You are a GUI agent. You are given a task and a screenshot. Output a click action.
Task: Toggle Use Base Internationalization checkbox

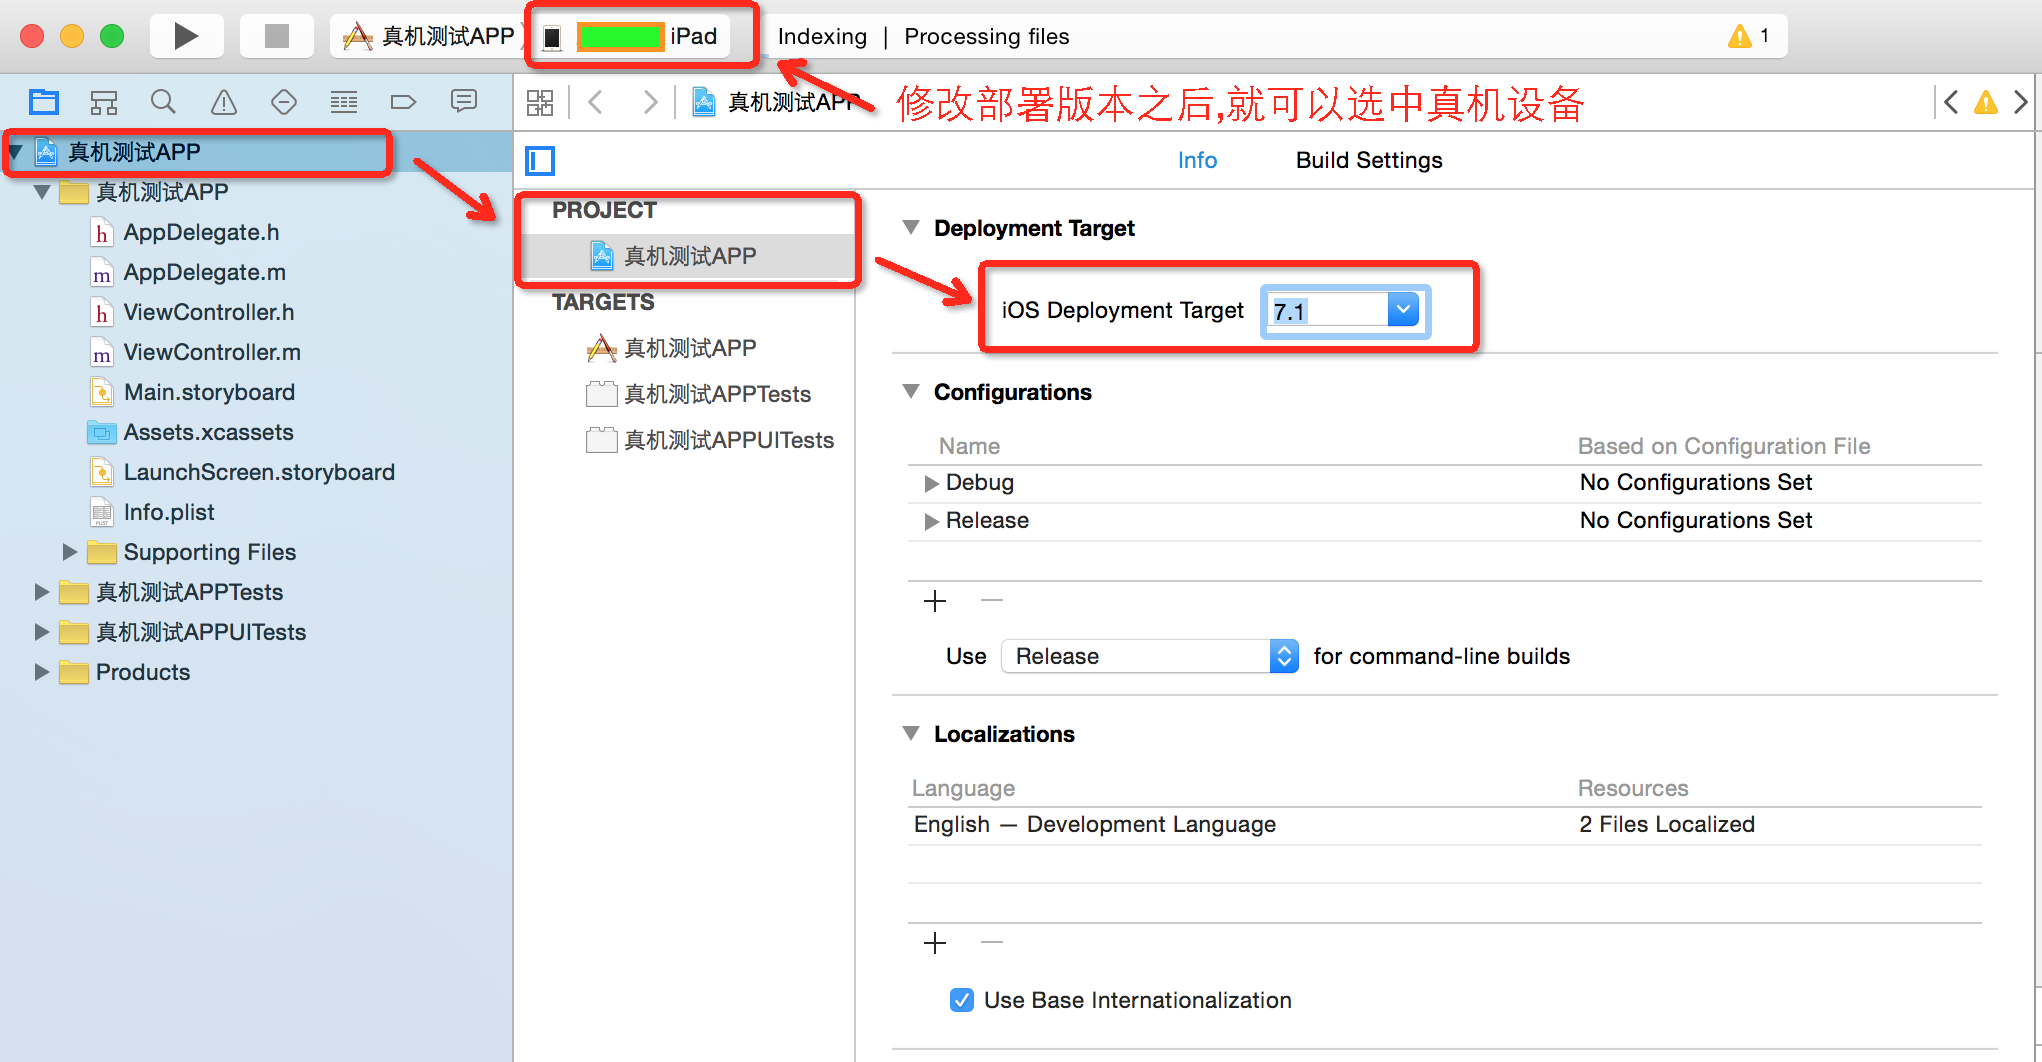tap(962, 1000)
